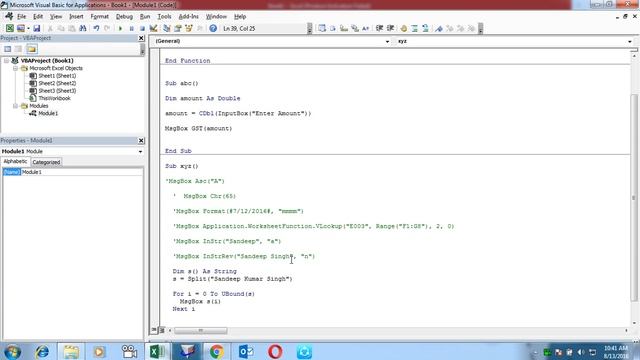Image resolution: width=640 pixels, height=360 pixels.
Task: Click View Code in the Project panel
Action: click(x=7, y=49)
